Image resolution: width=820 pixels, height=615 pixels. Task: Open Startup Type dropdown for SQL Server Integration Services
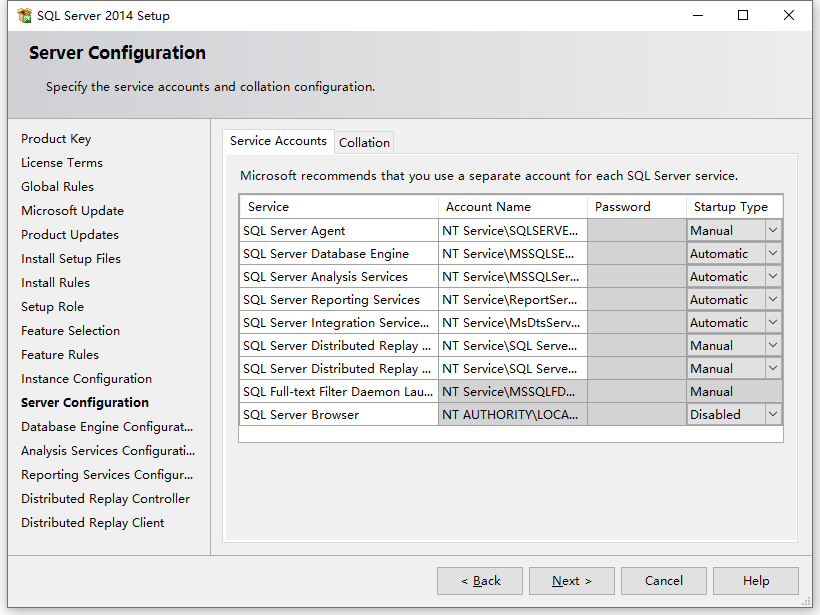772,322
